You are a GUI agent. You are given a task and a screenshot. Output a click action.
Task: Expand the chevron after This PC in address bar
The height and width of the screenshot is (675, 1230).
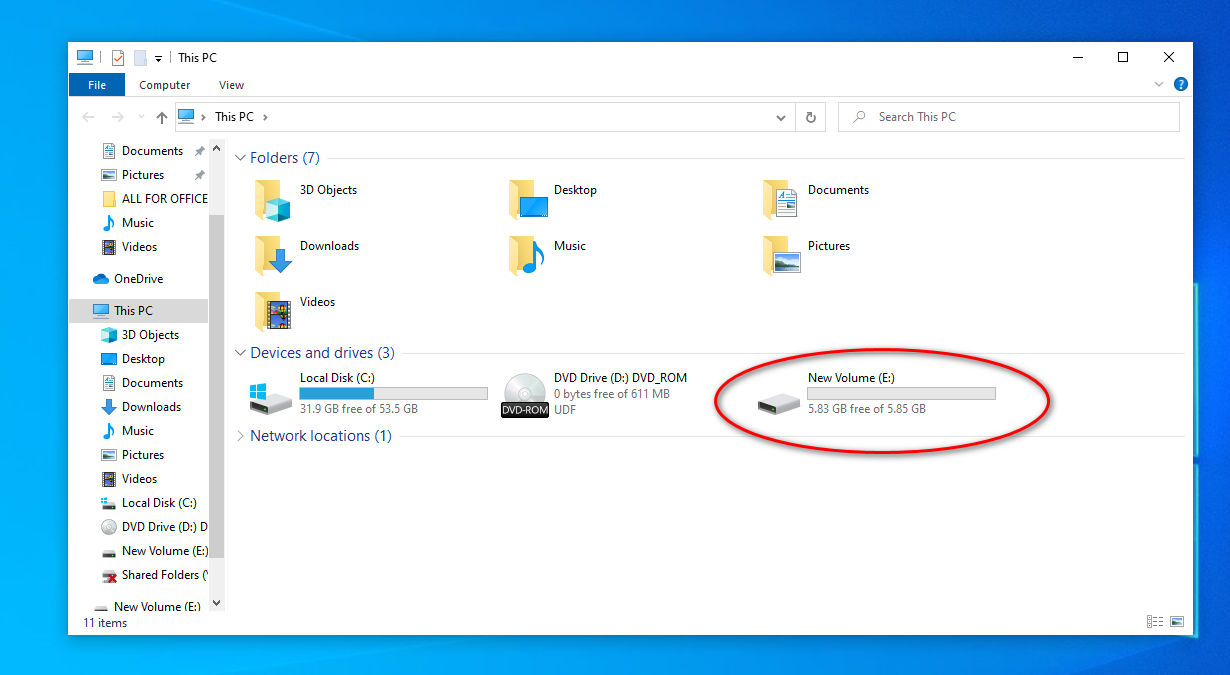(265, 117)
